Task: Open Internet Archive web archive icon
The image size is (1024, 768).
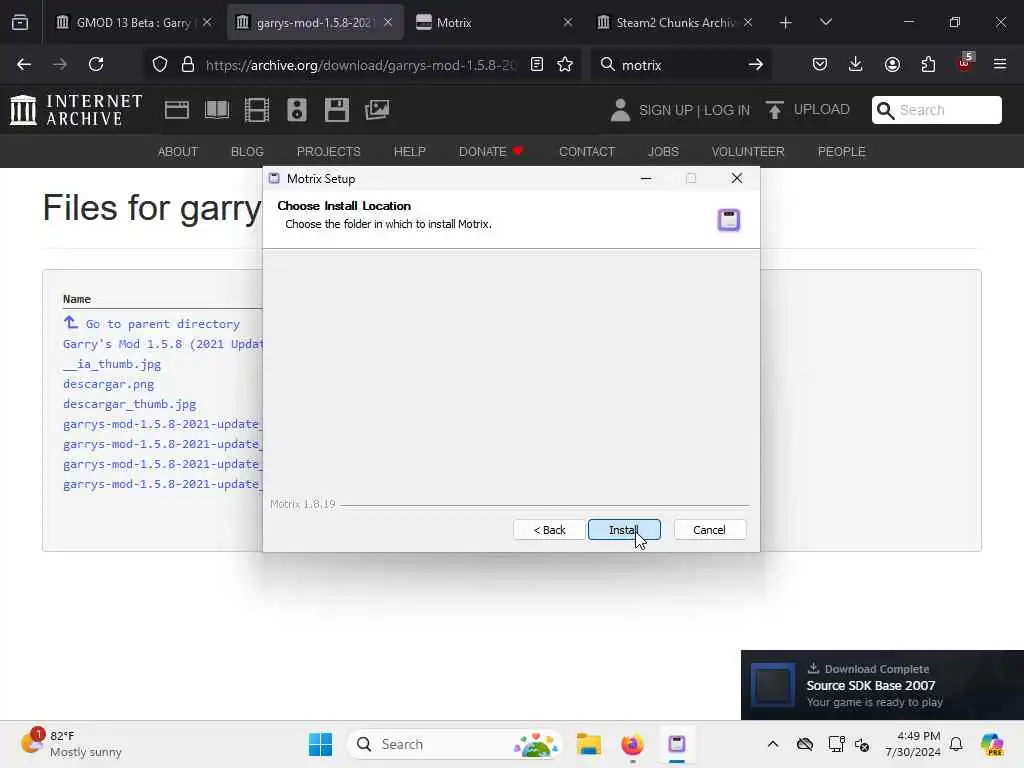Action: pyautogui.click(x=176, y=110)
